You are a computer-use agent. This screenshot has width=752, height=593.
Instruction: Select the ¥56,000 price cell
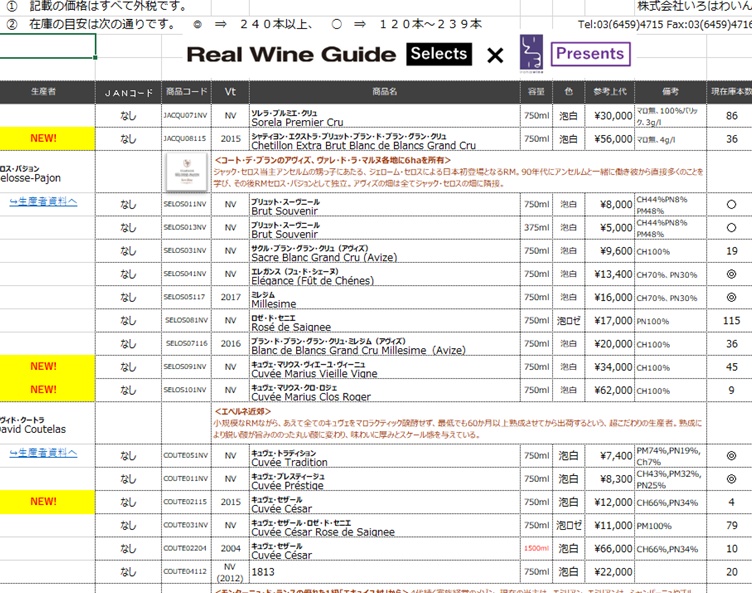click(610, 139)
